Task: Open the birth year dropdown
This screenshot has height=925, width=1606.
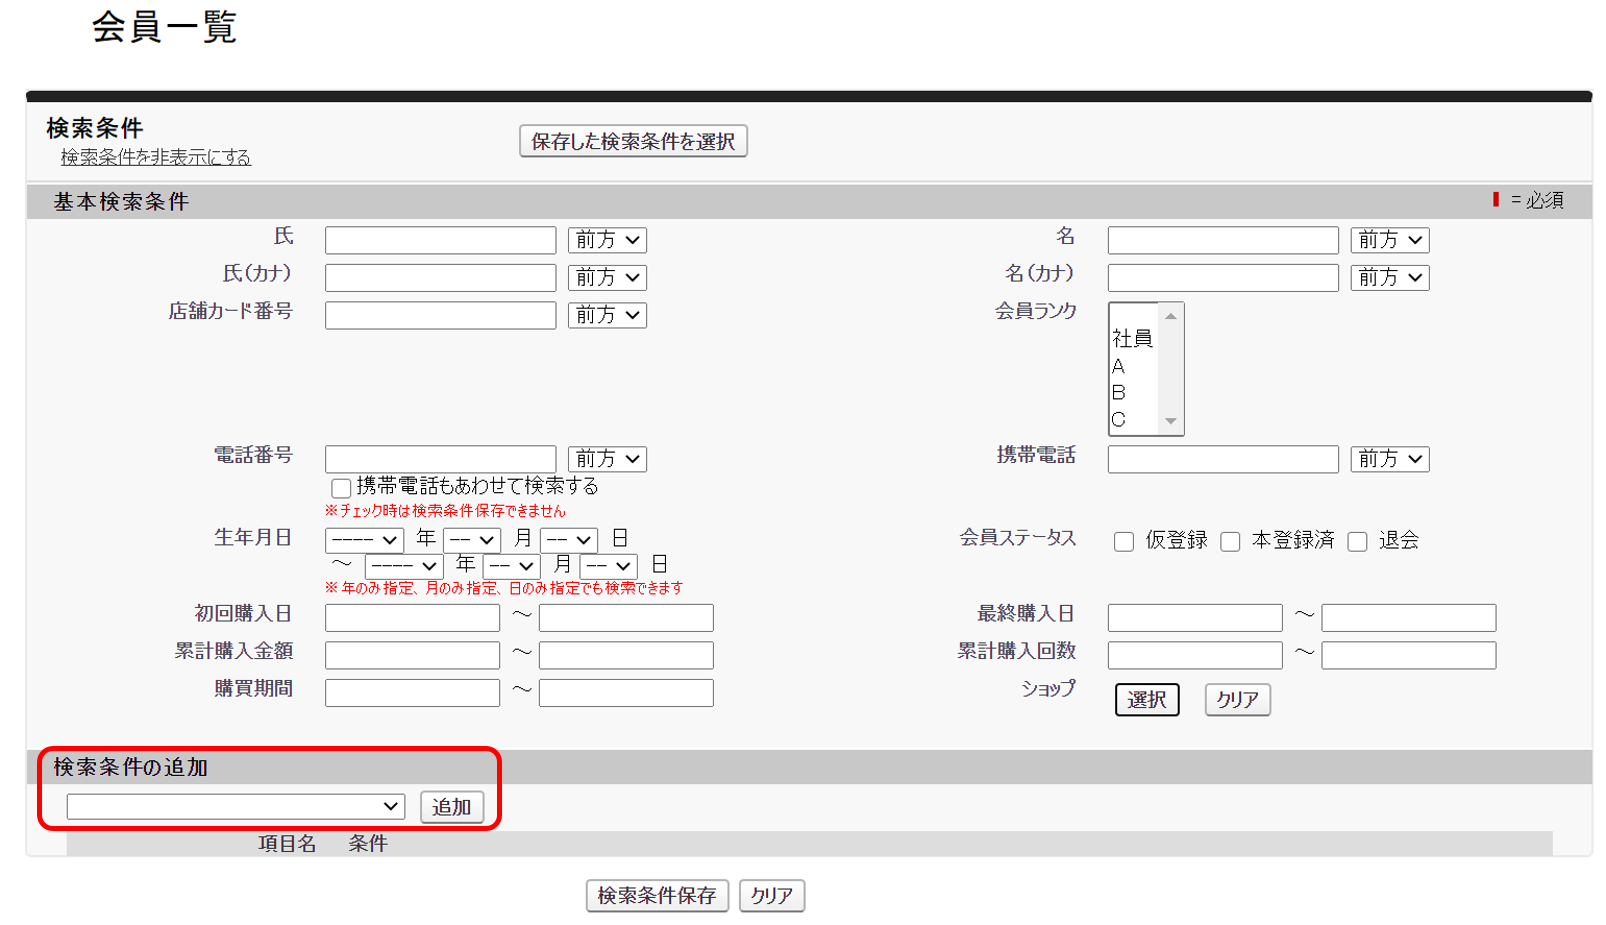Action: pyautogui.click(x=363, y=539)
